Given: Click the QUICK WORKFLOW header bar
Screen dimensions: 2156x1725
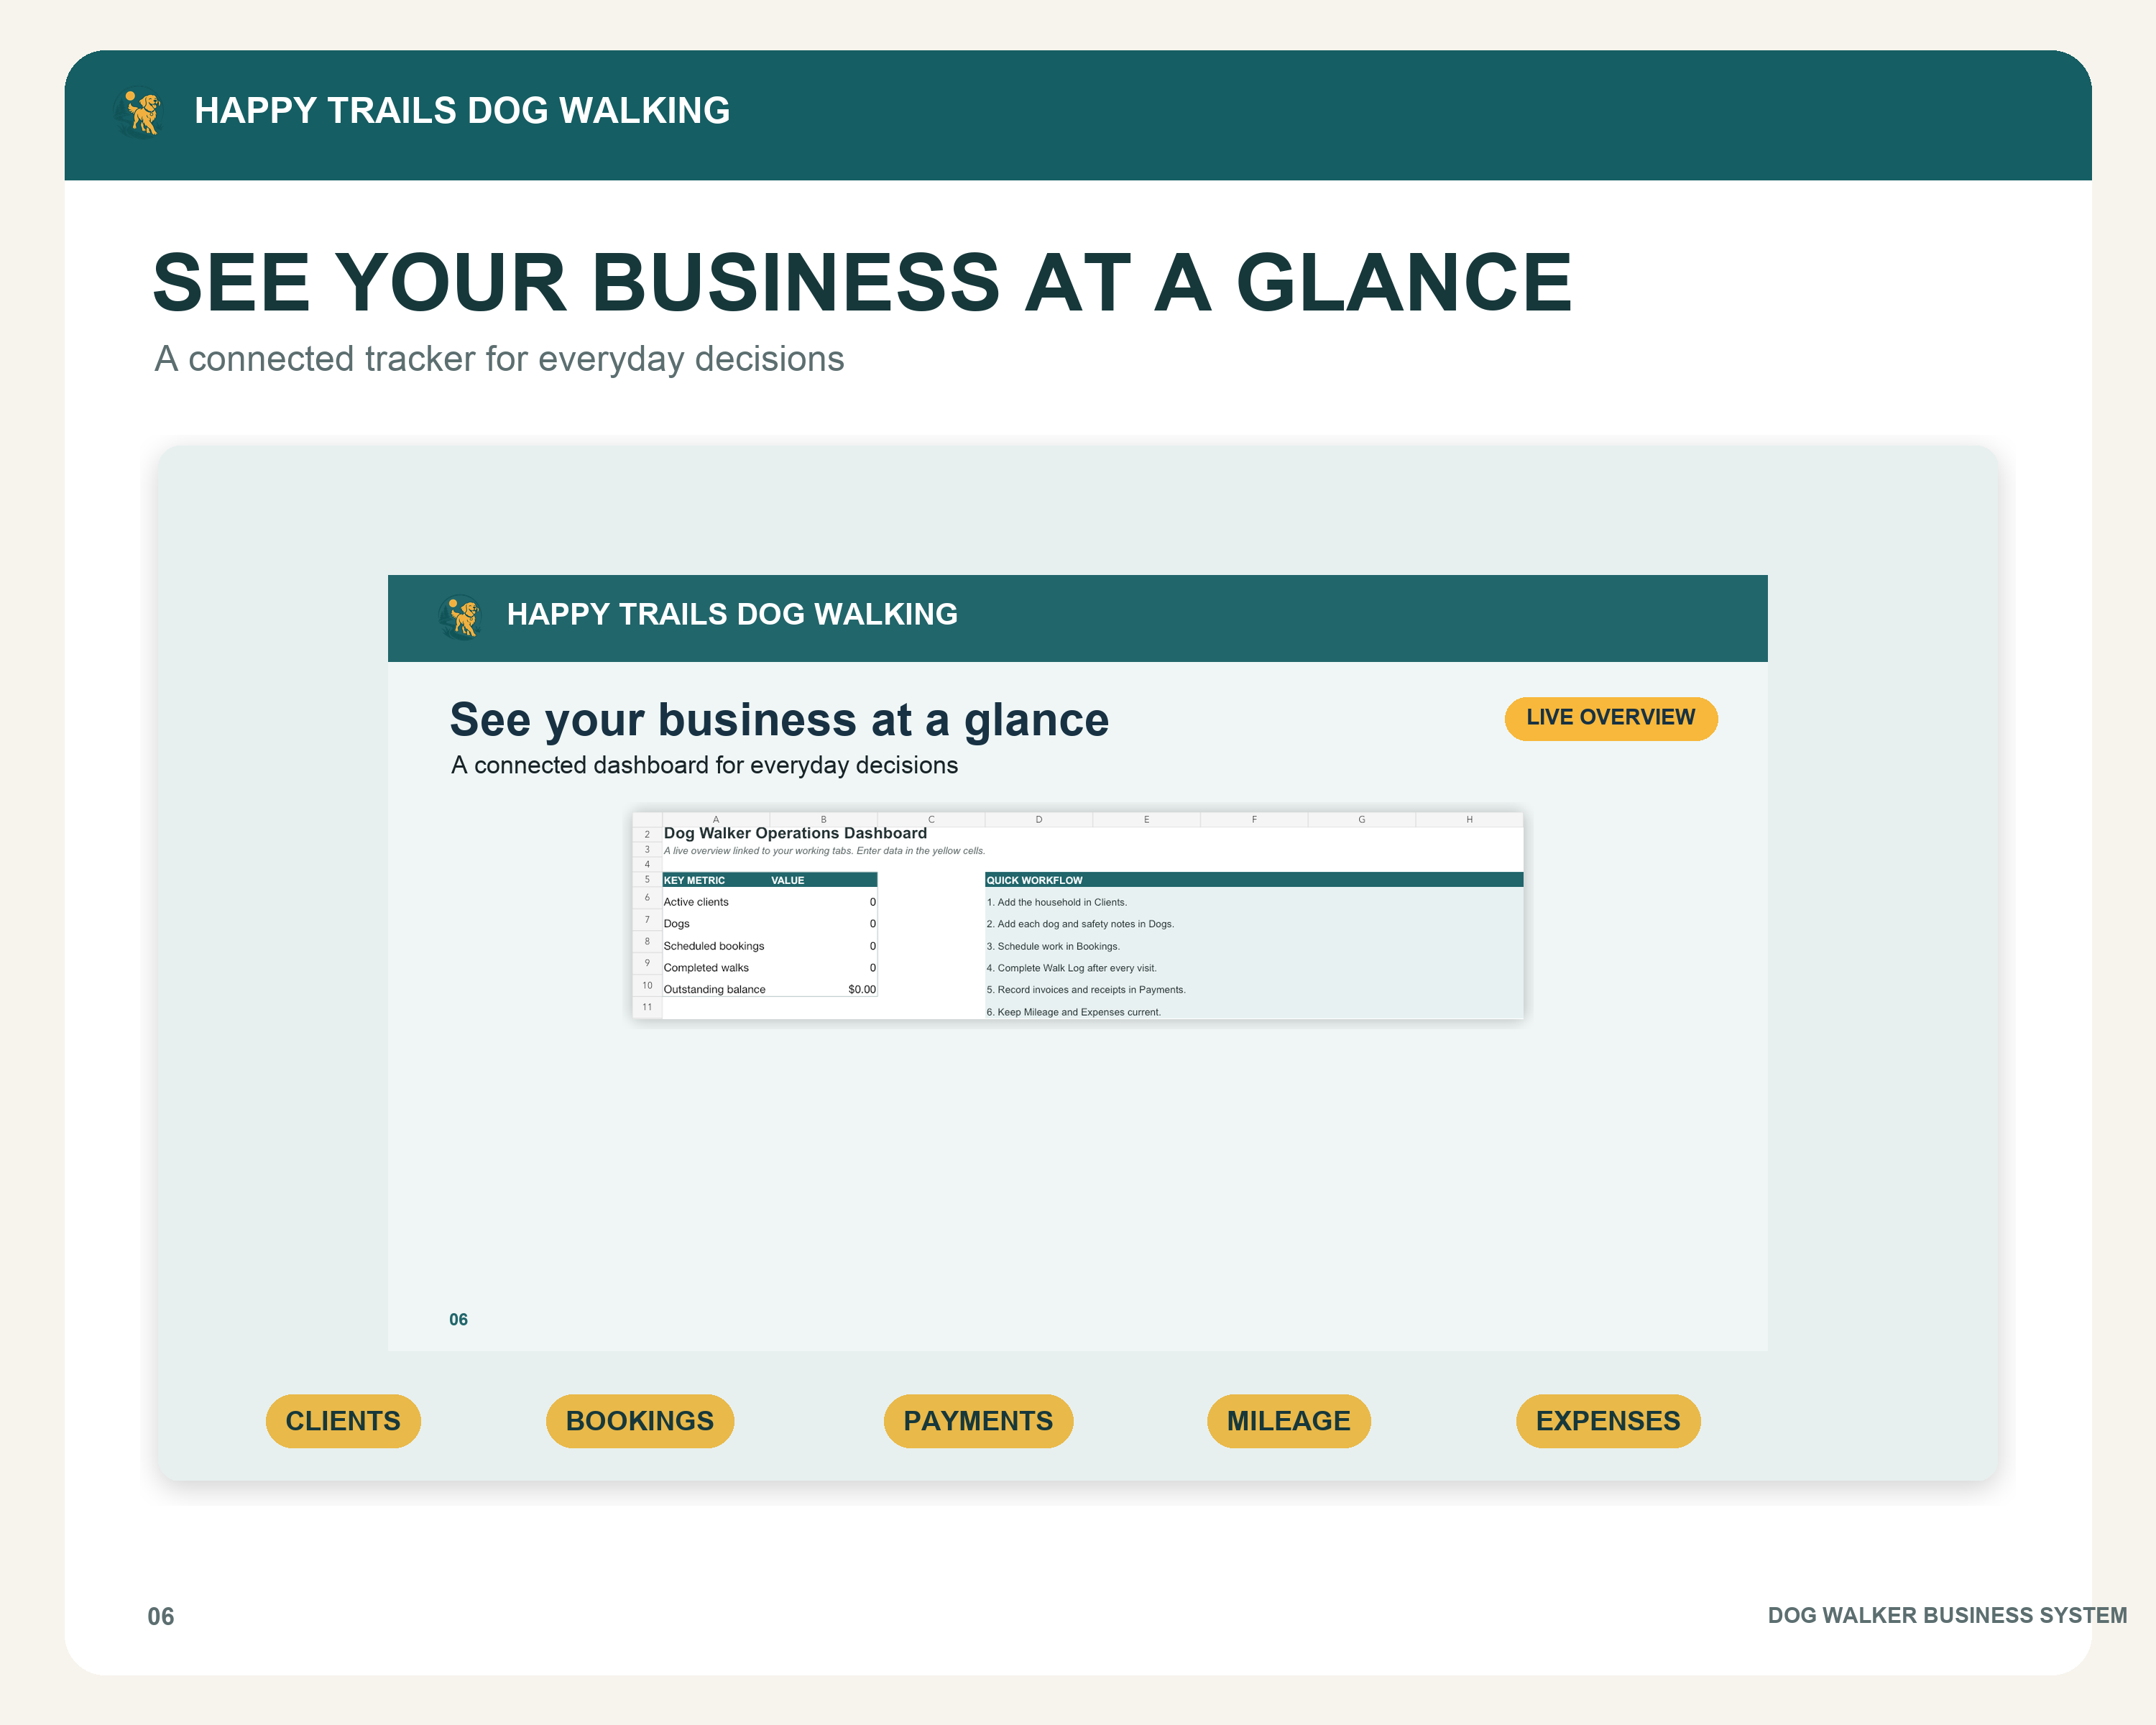Looking at the screenshot, I should coord(1254,880).
